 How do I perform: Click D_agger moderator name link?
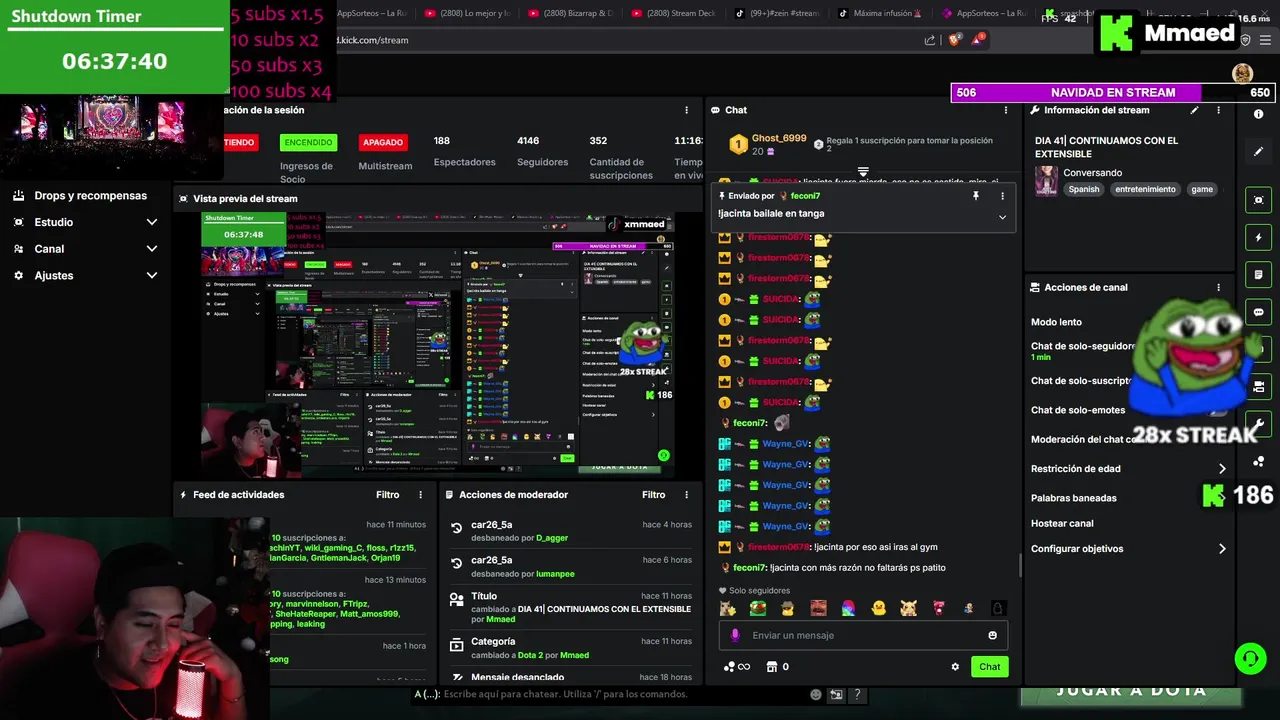point(552,538)
